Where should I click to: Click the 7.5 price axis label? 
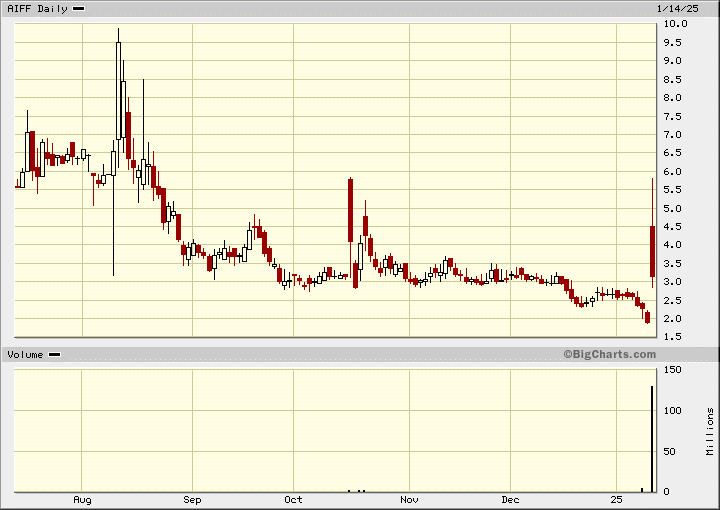point(672,117)
